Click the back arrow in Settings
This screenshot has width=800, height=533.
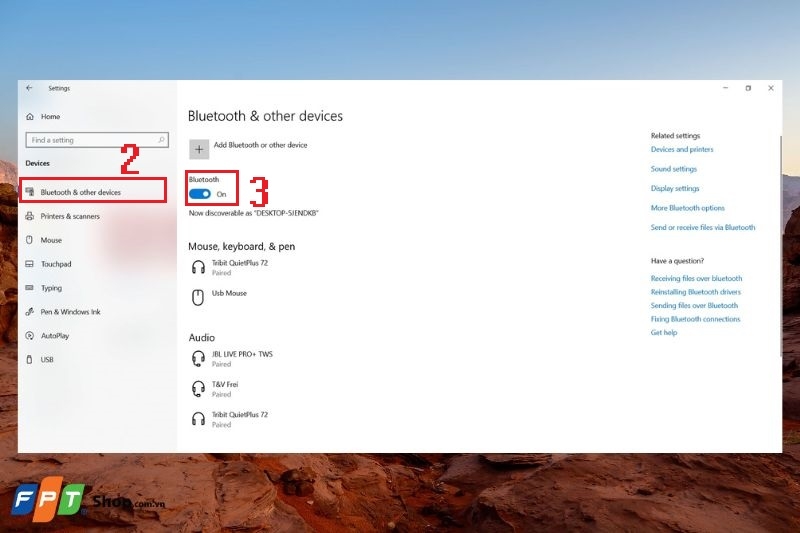[29, 88]
